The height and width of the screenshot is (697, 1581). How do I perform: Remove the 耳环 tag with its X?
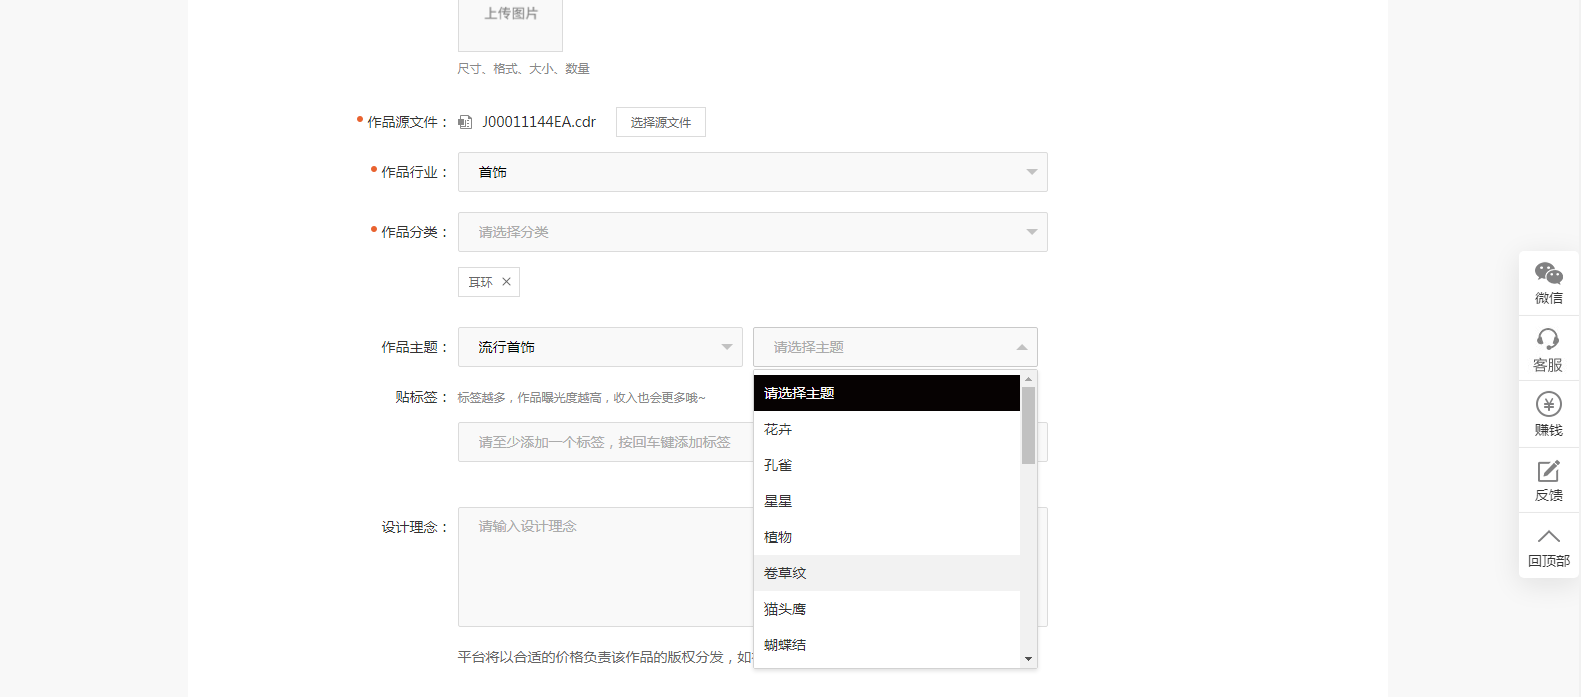506,282
